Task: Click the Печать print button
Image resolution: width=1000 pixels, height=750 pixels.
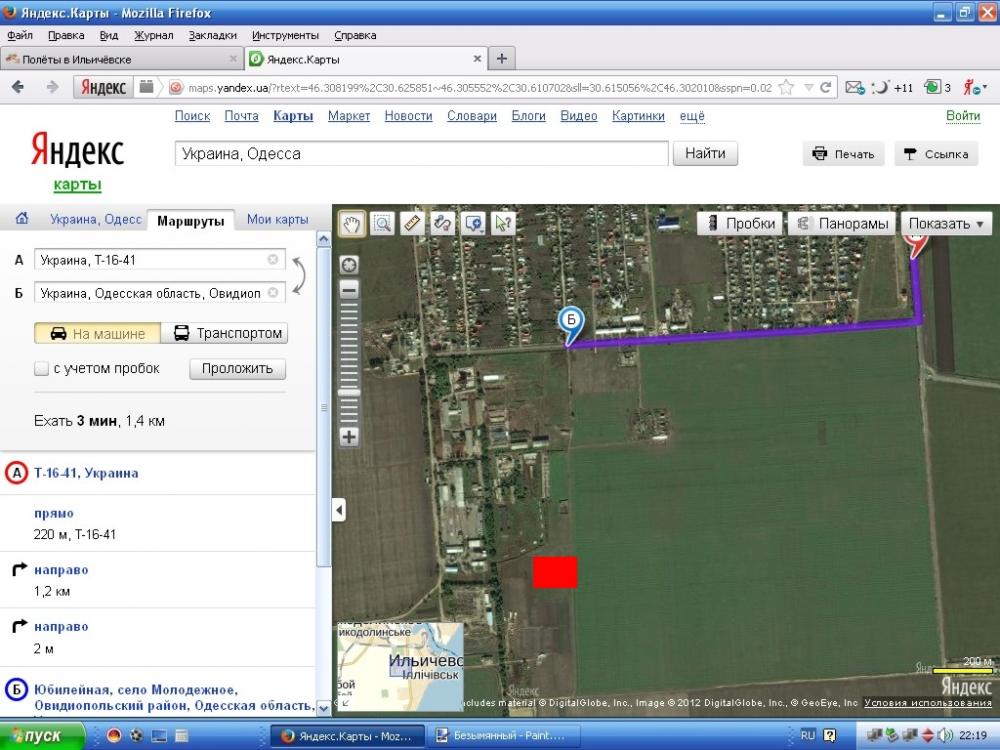Action: (843, 154)
